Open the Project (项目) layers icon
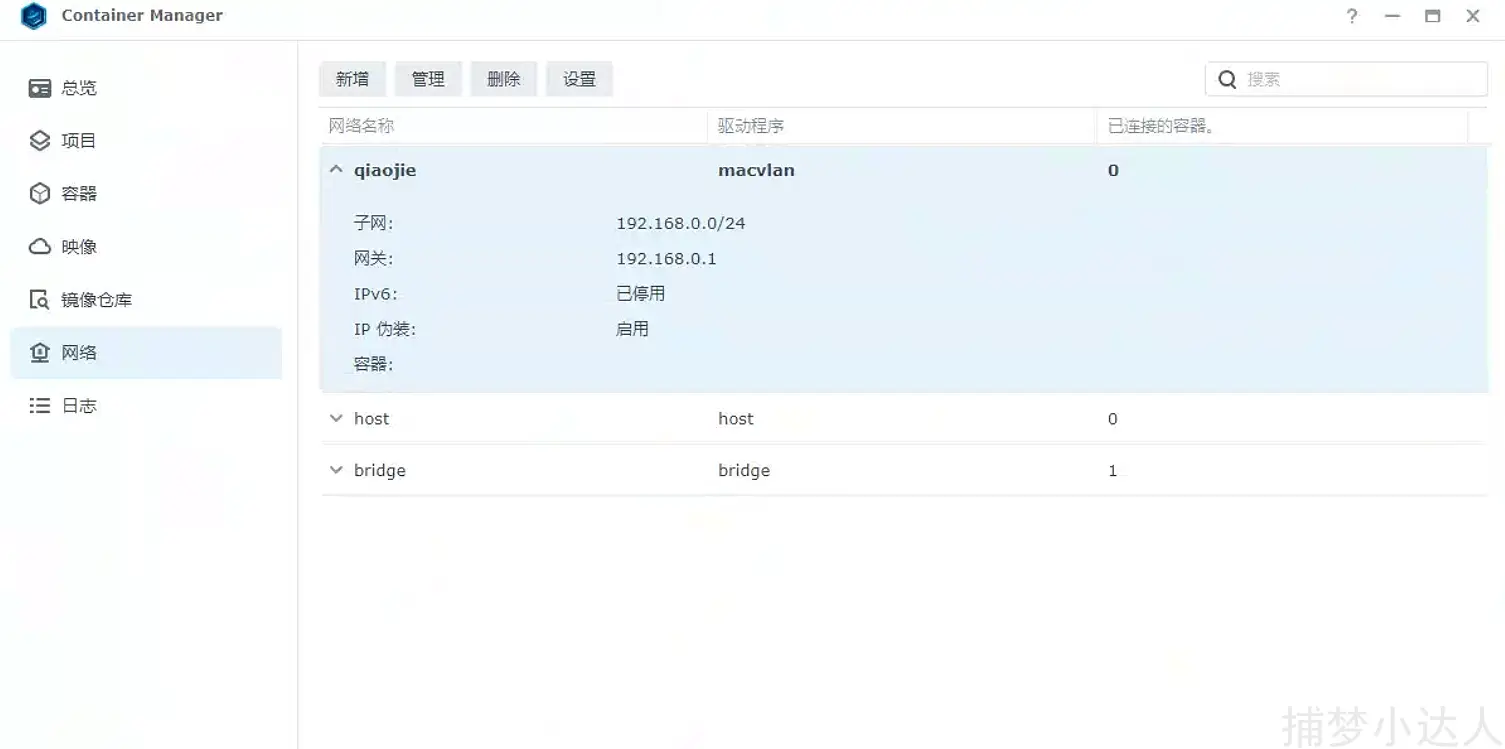 point(40,141)
